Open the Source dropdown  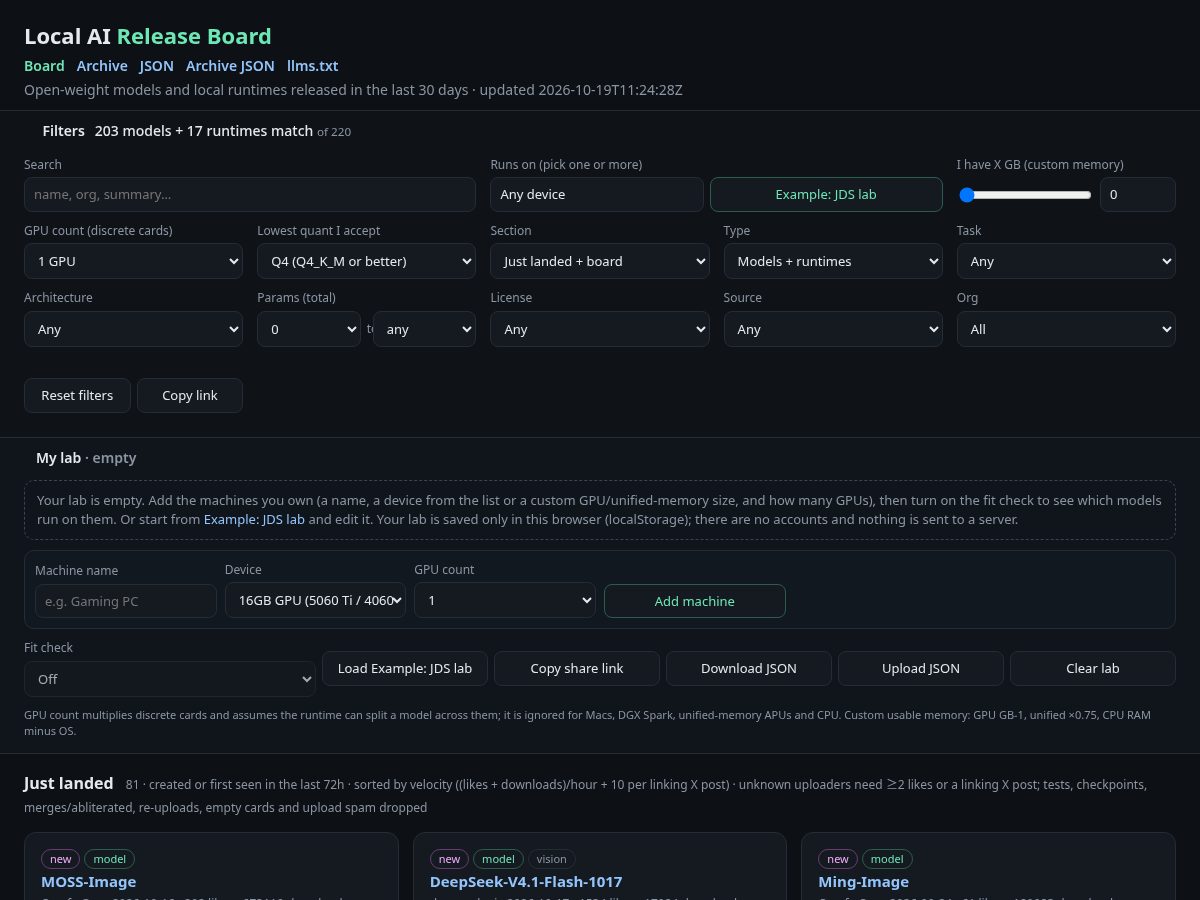(833, 329)
